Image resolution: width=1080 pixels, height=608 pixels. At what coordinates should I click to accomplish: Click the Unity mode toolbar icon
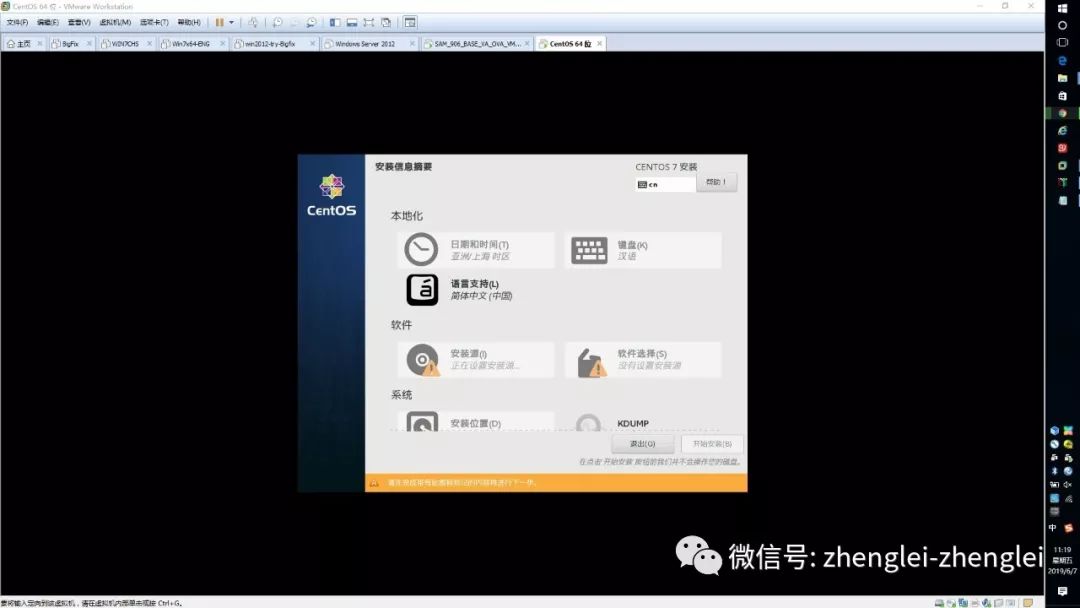coord(386,23)
